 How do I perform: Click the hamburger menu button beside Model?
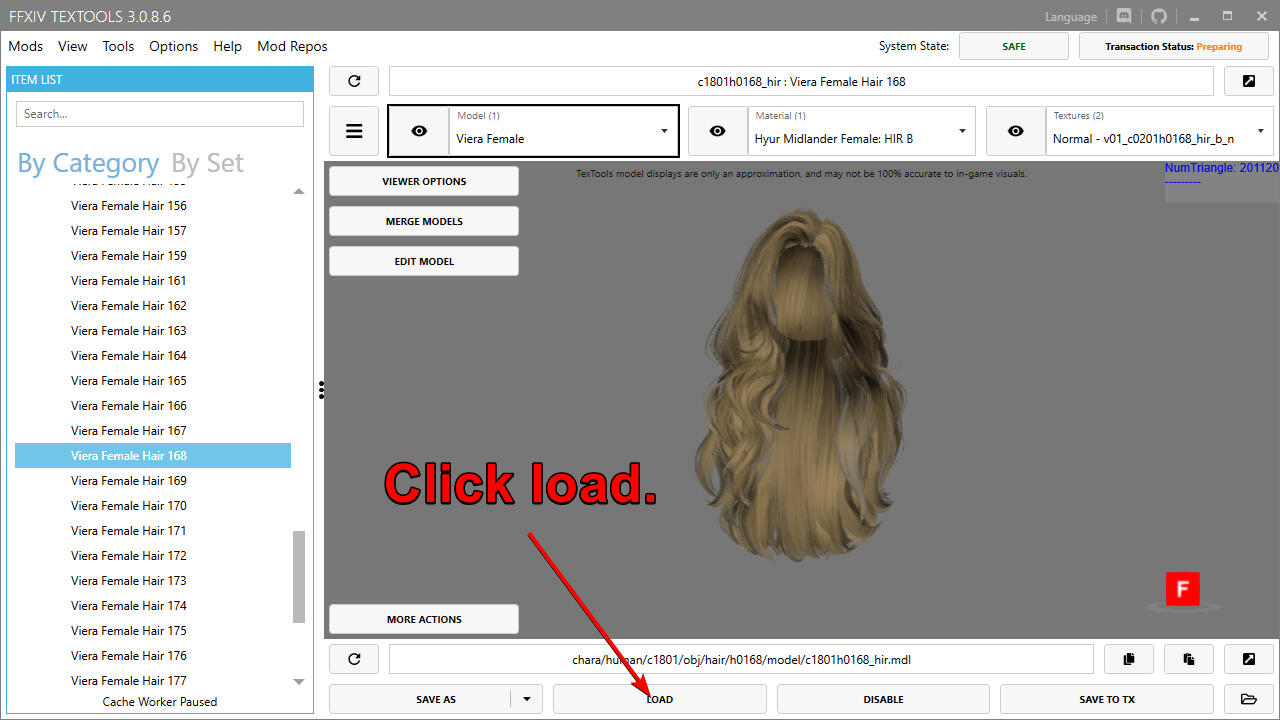(x=354, y=131)
